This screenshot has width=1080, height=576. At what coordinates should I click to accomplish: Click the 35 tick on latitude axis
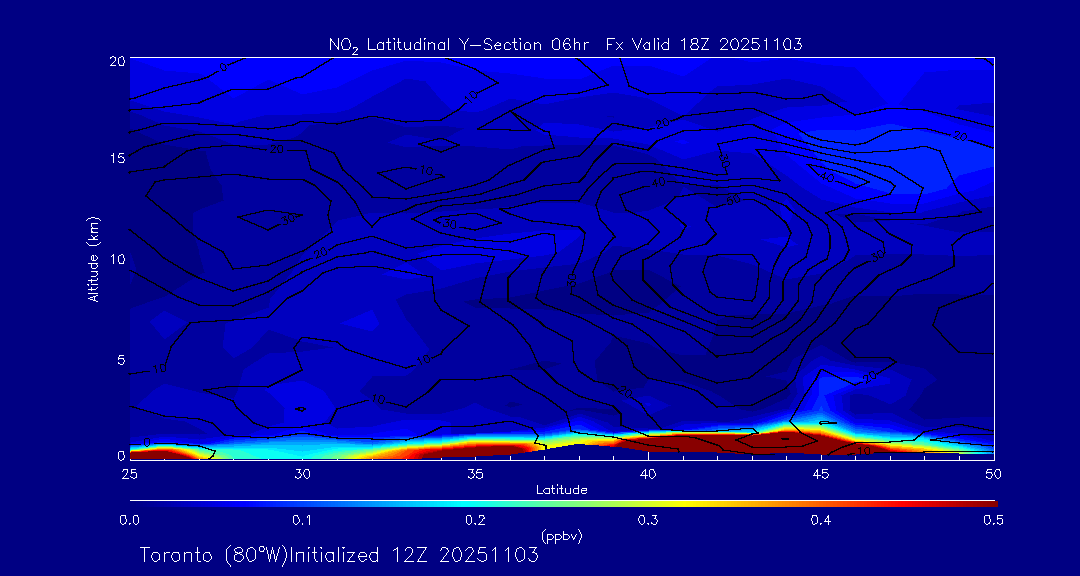(476, 472)
